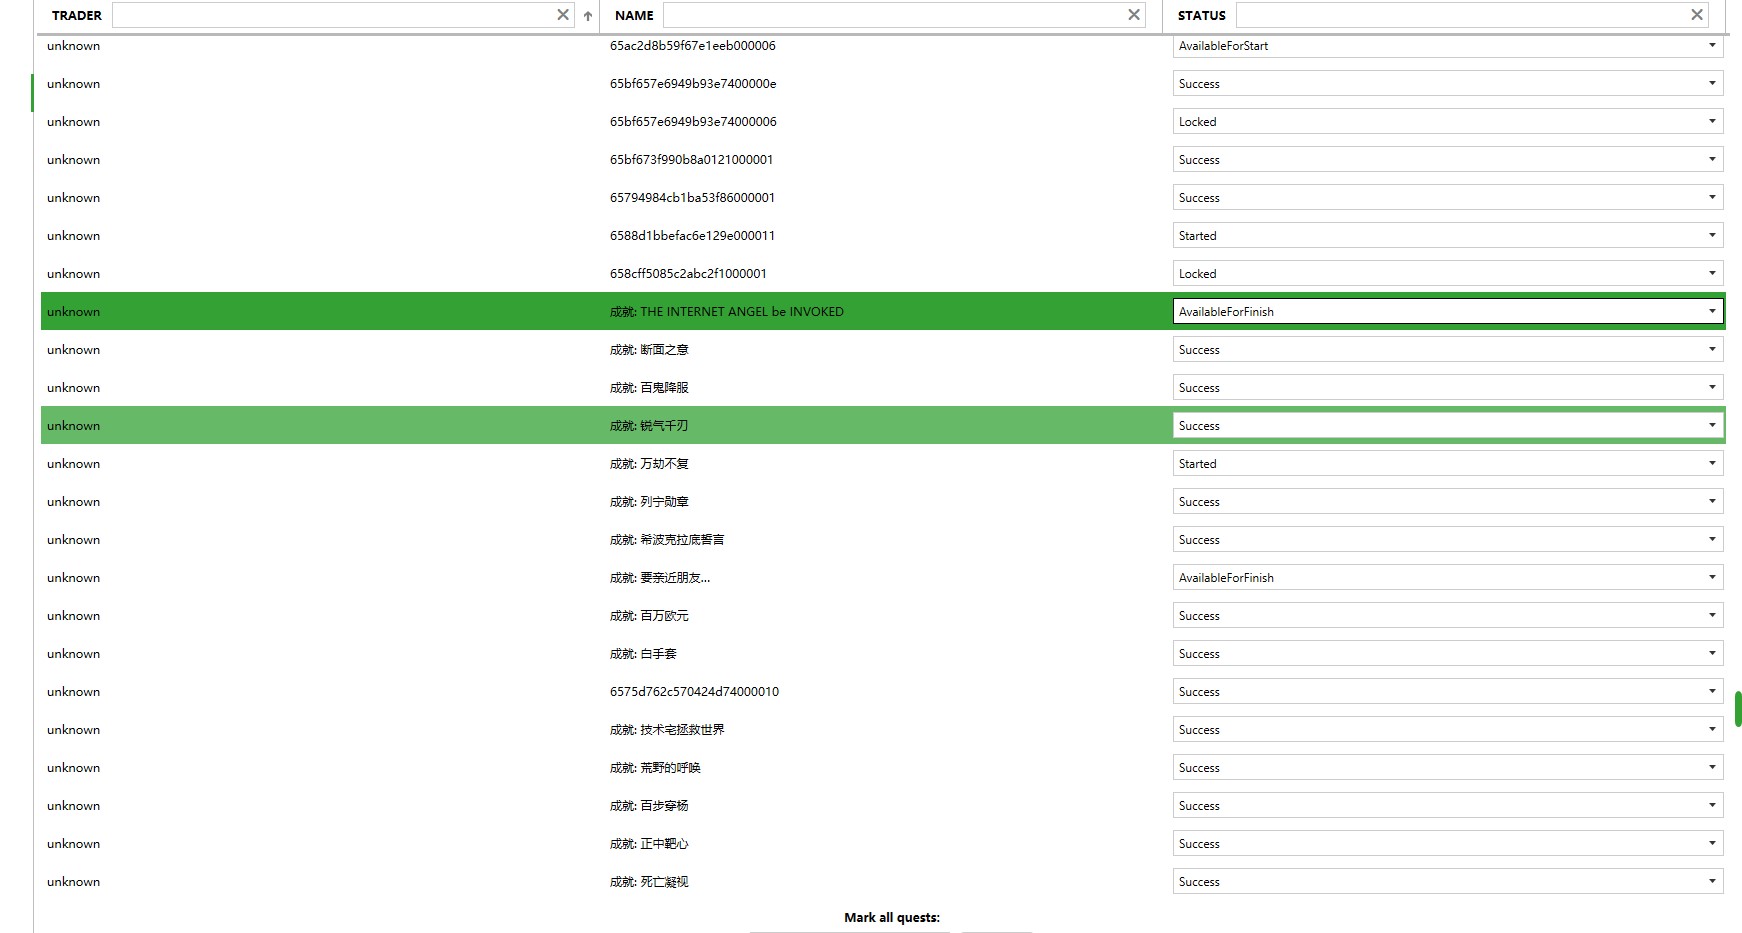This screenshot has height=933, width=1742.
Task: Clear the TRADER filter text box
Action: click(x=562, y=15)
